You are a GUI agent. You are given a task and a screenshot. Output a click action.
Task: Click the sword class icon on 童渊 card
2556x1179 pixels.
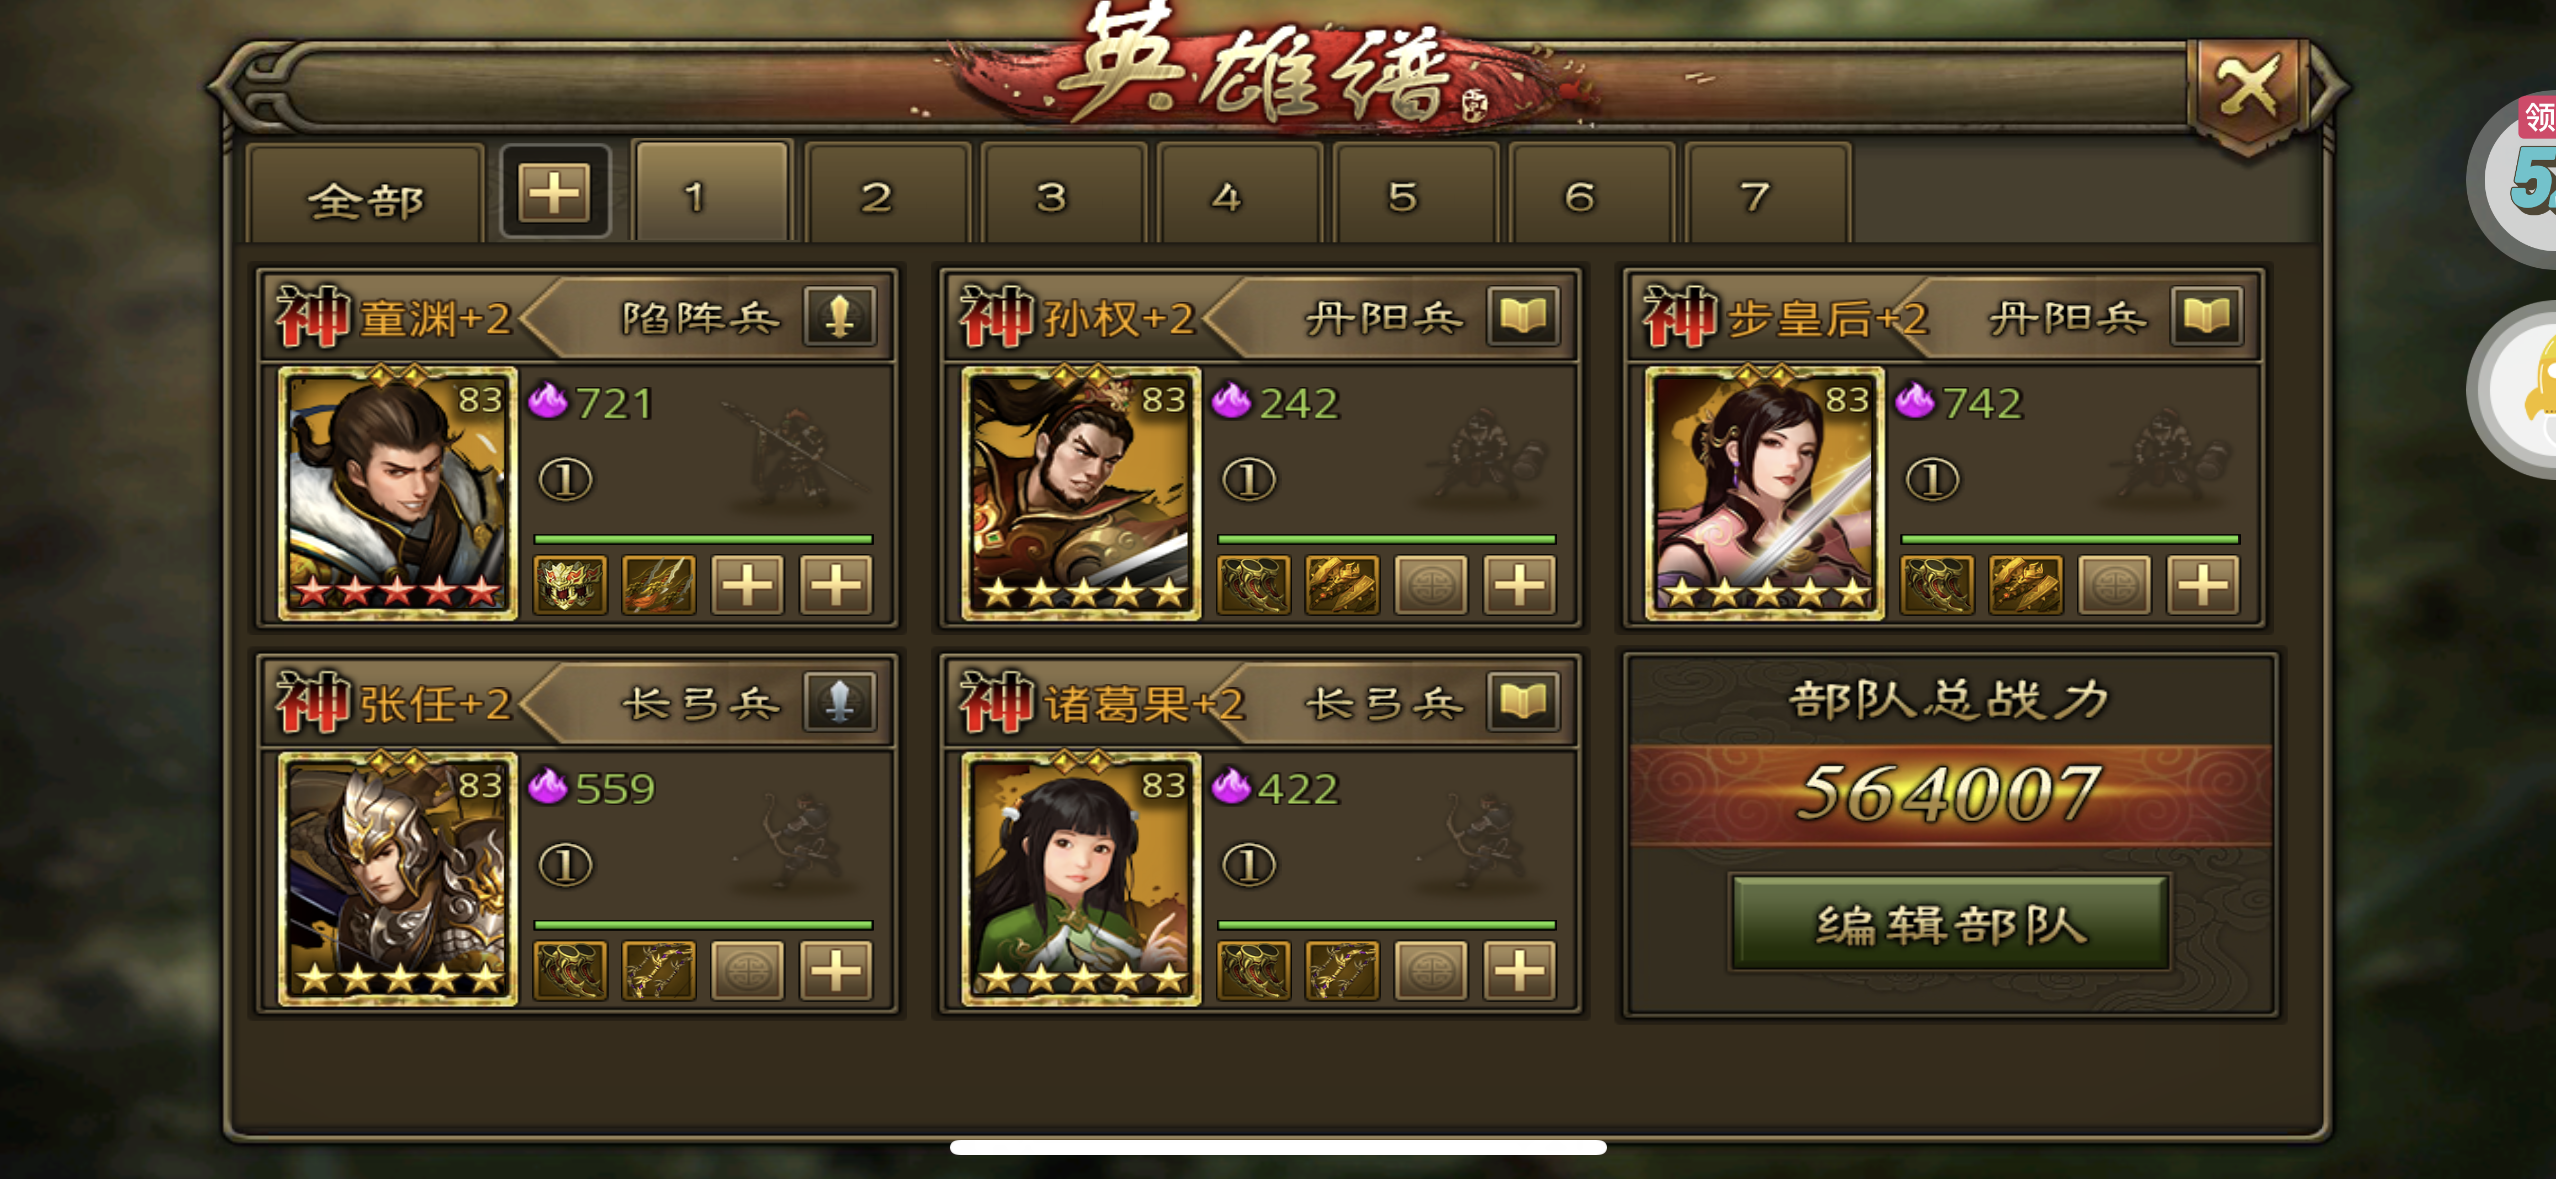tap(840, 317)
